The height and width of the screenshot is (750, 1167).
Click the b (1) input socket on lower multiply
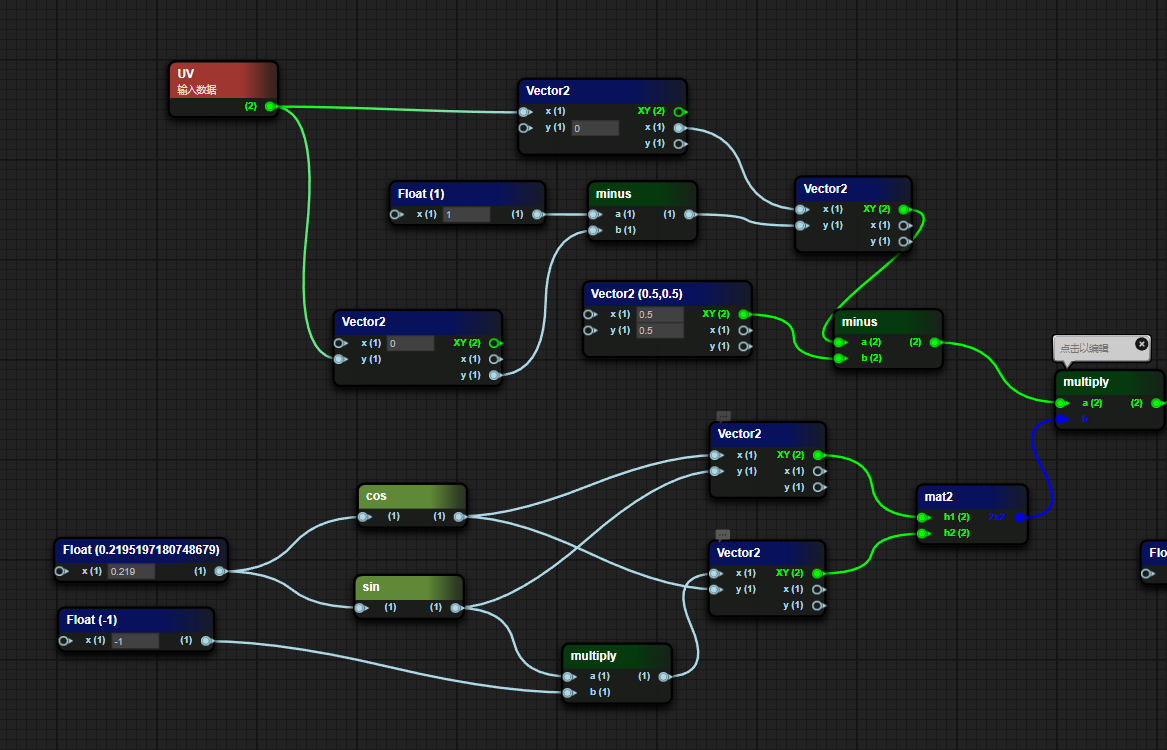pyautogui.click(x=568, y=691)
